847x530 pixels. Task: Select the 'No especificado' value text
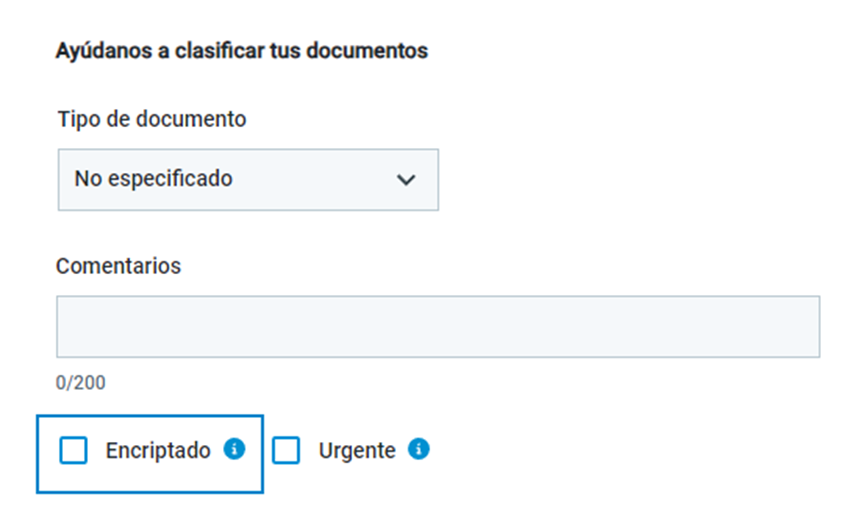click(x=153, y=179)
